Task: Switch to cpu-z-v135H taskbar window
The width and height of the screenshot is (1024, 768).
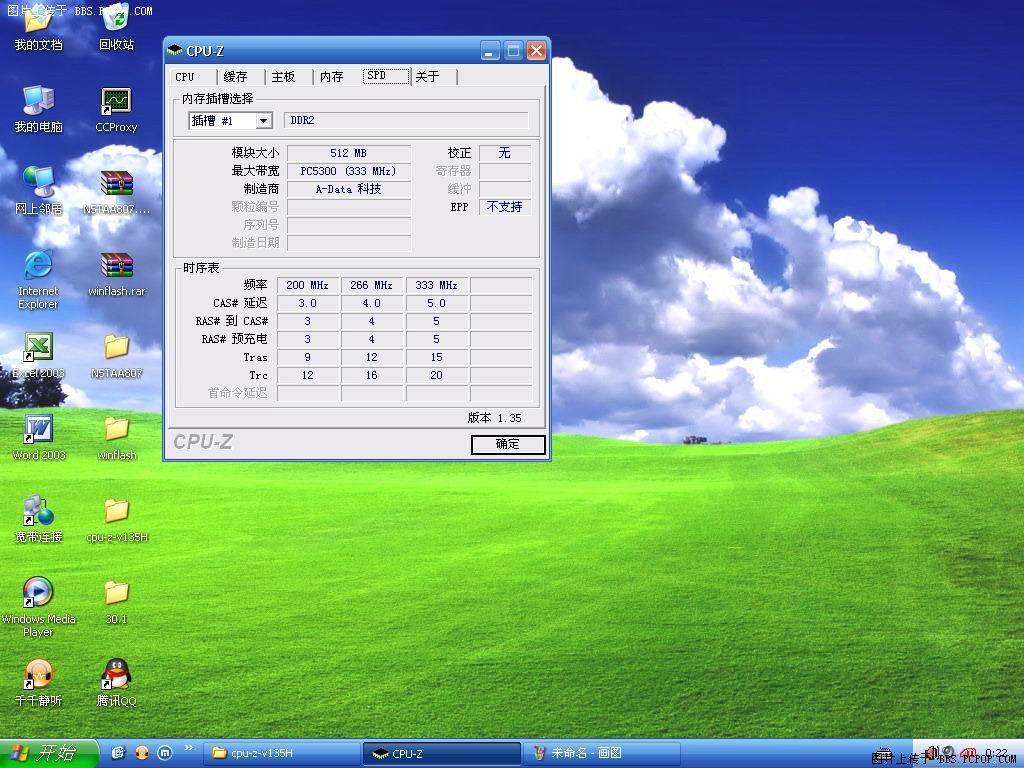Action: click(x=283, y=754)
